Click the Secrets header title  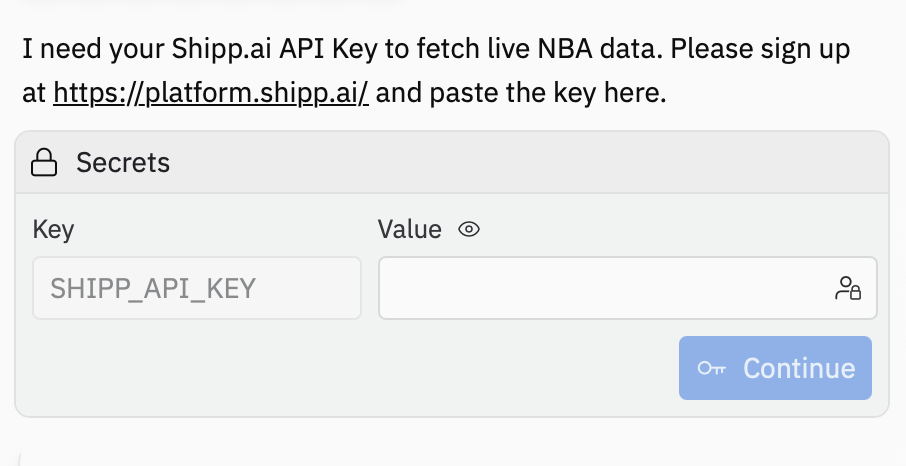(123, 162)
